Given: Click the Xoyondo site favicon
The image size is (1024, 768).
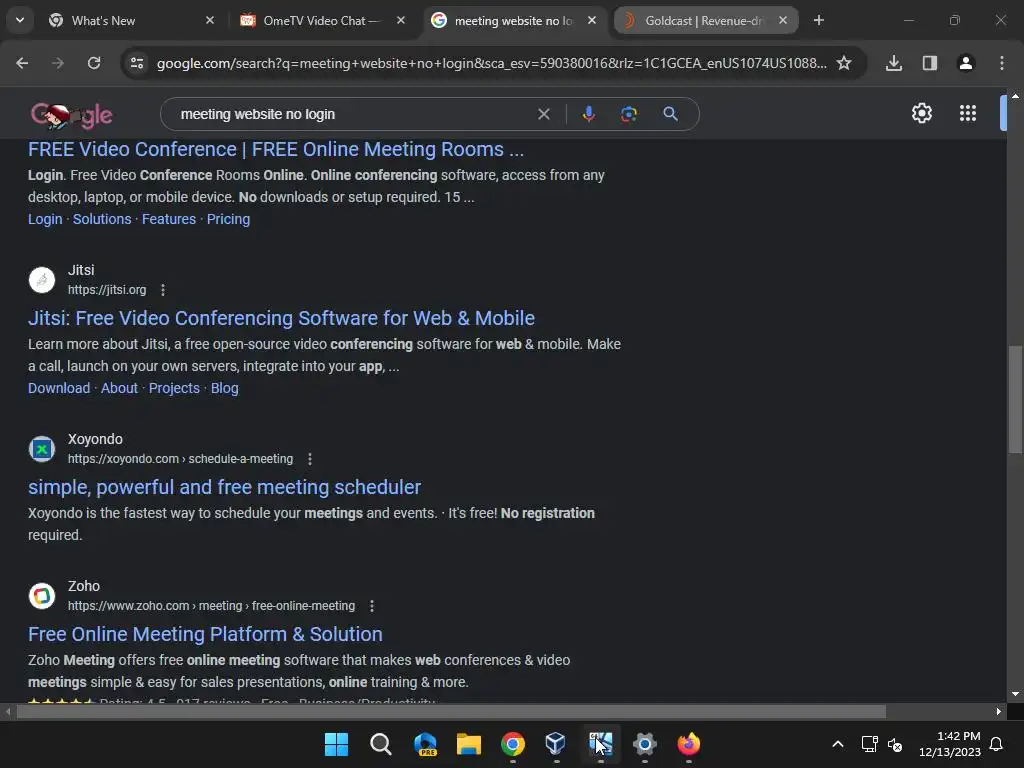Looking at the screenshot, I should (x=42, y=449).
